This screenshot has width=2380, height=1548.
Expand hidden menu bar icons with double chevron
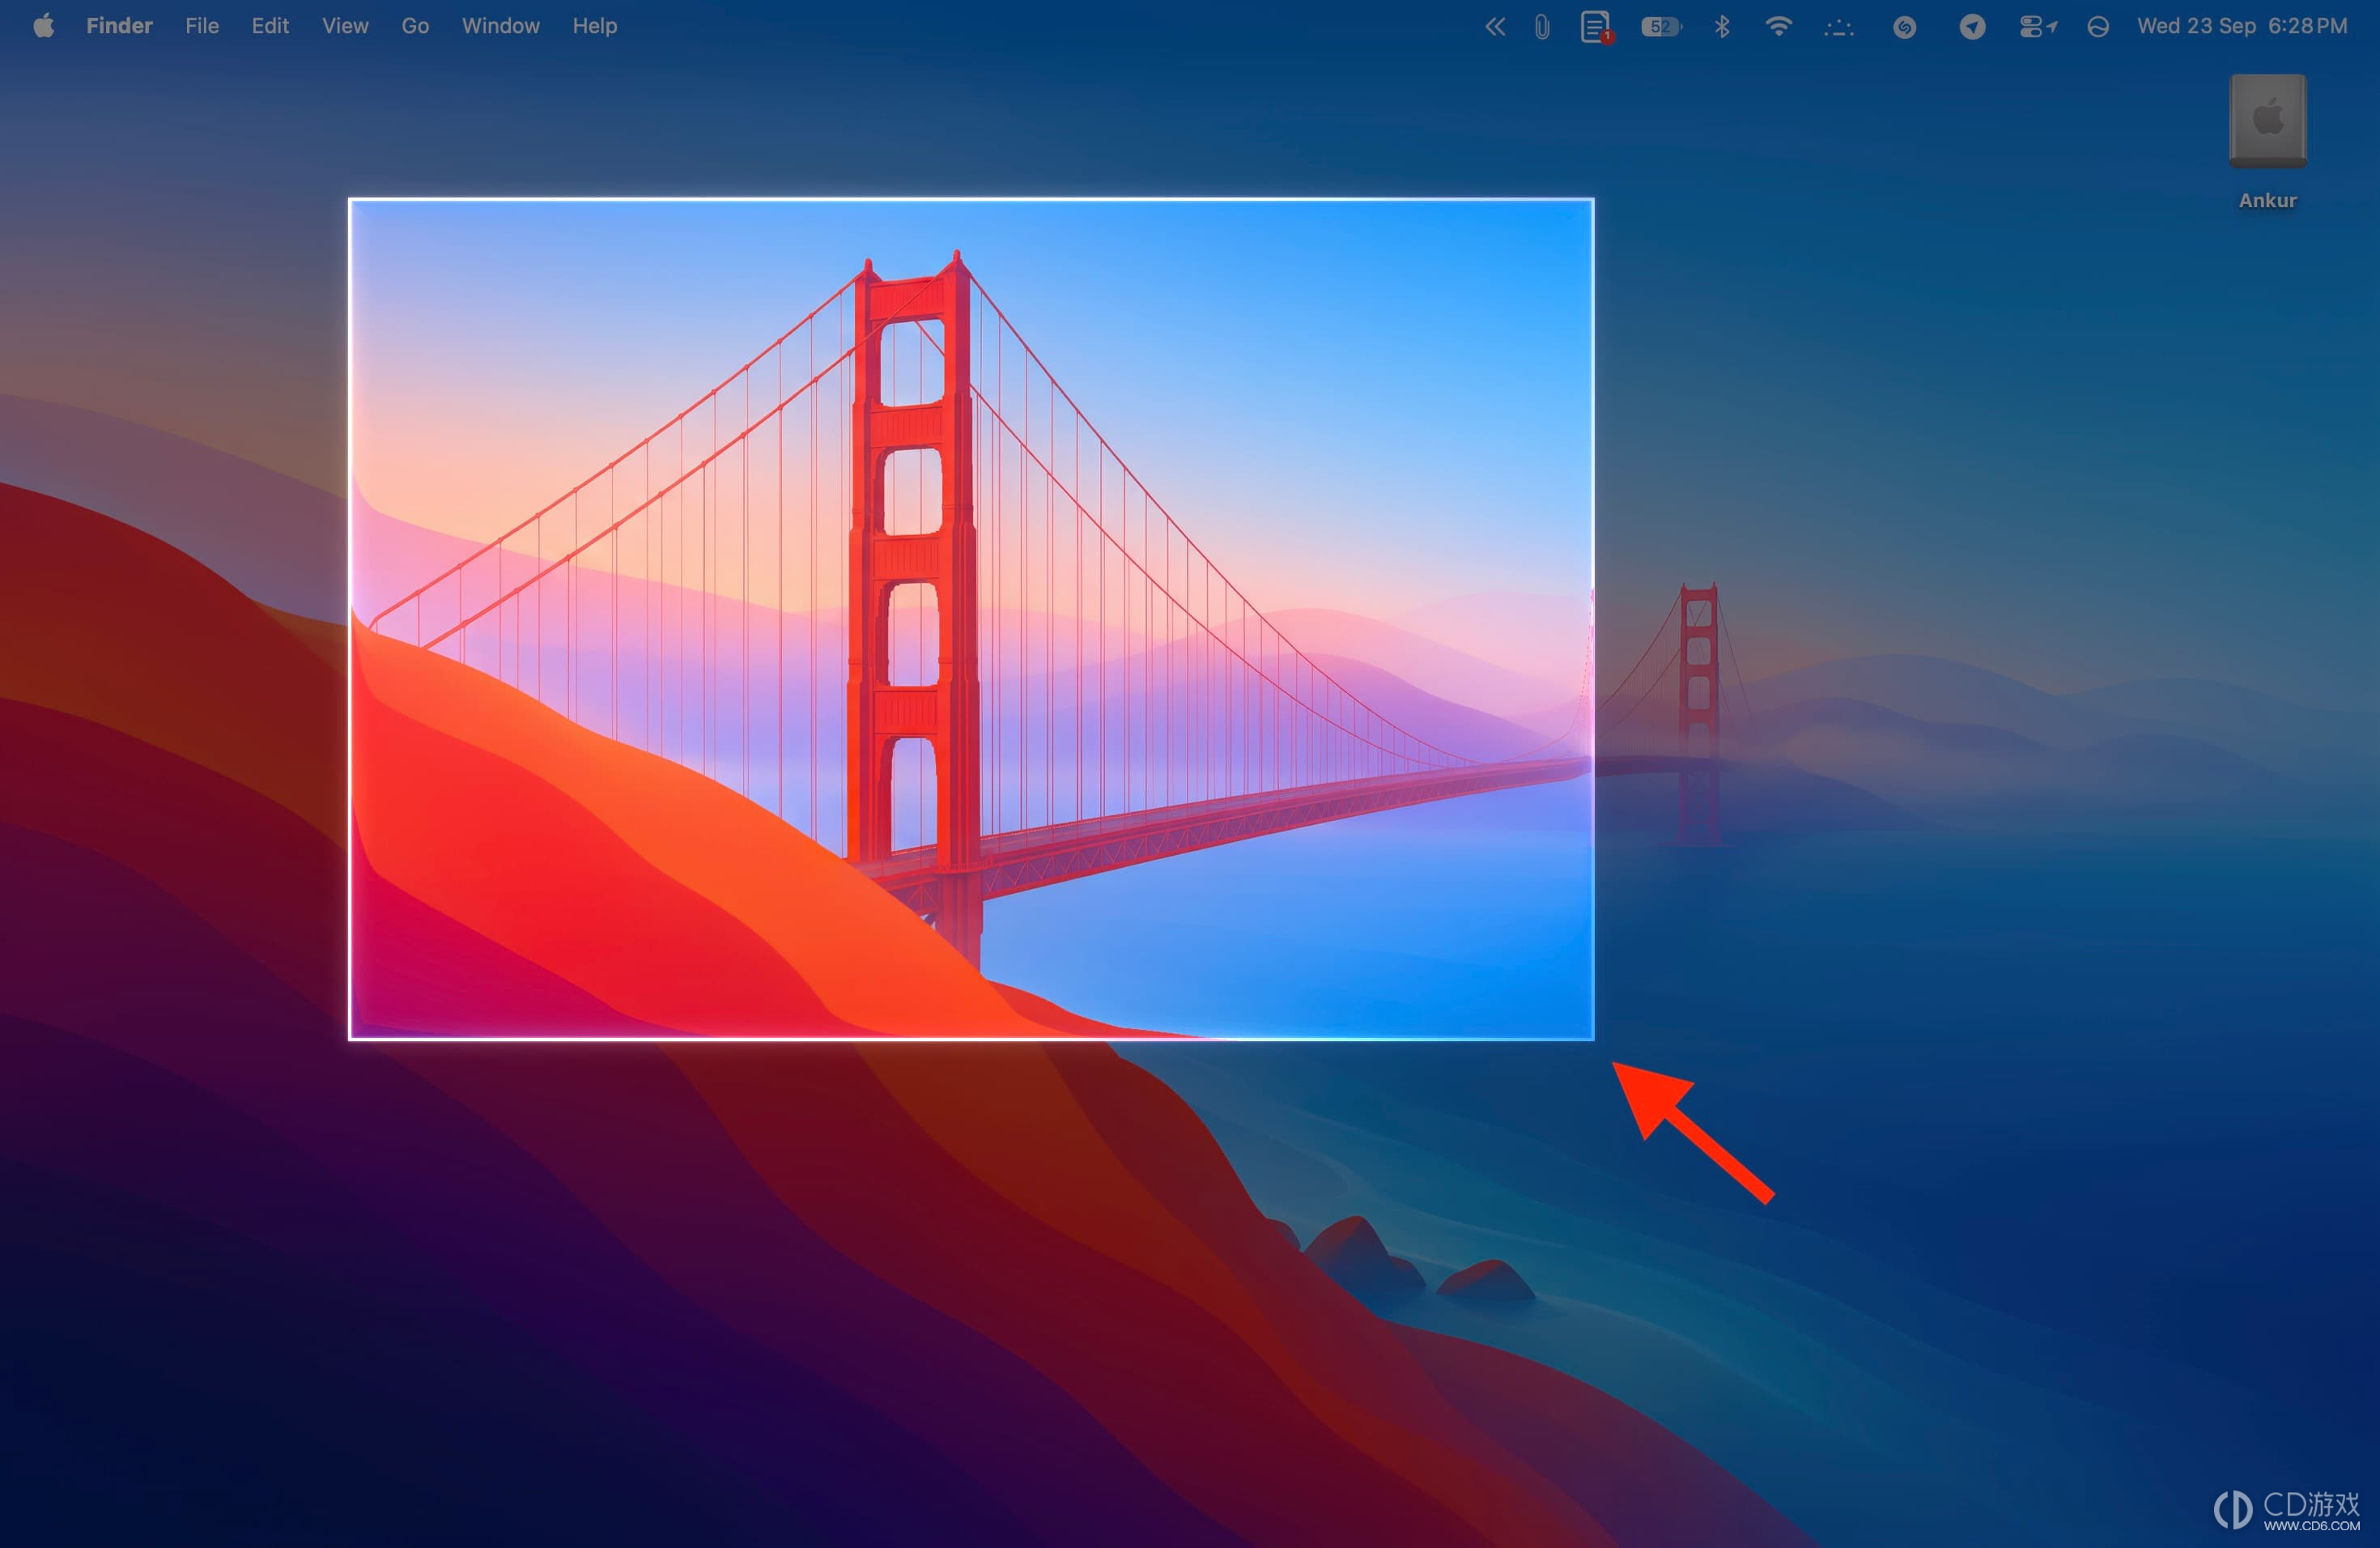(1494, 27)
